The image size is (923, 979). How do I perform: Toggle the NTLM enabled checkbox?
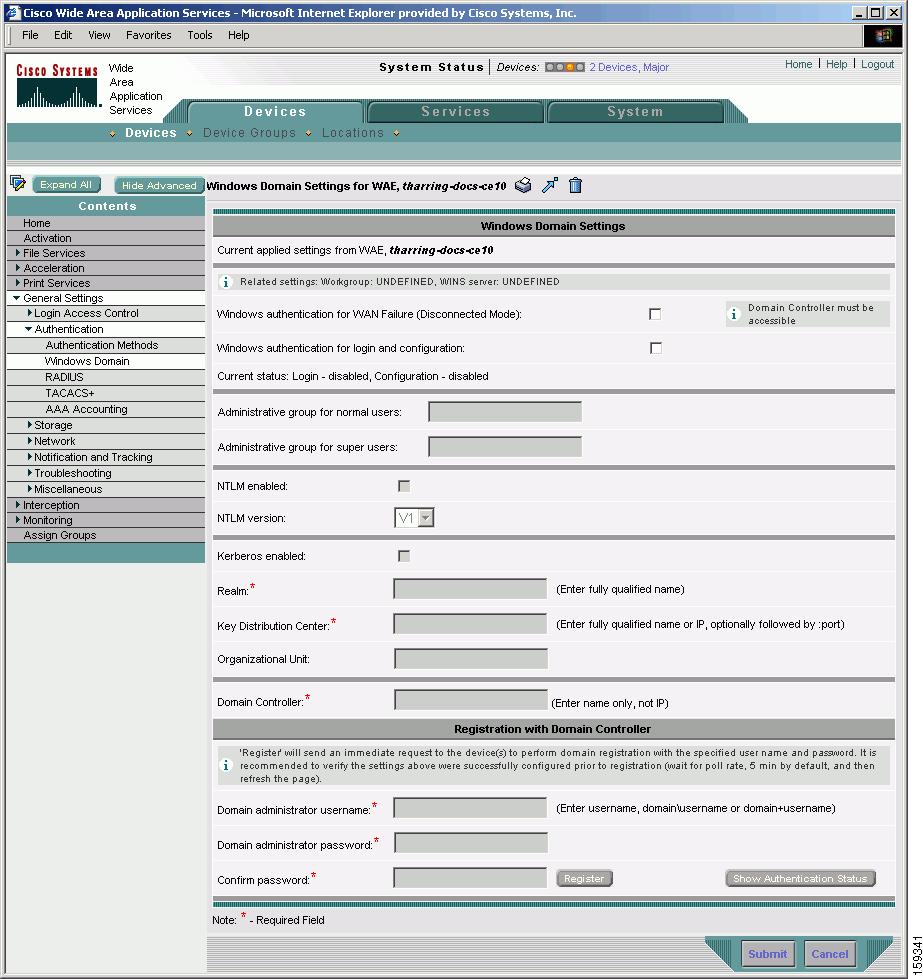(x=404, y=486)
